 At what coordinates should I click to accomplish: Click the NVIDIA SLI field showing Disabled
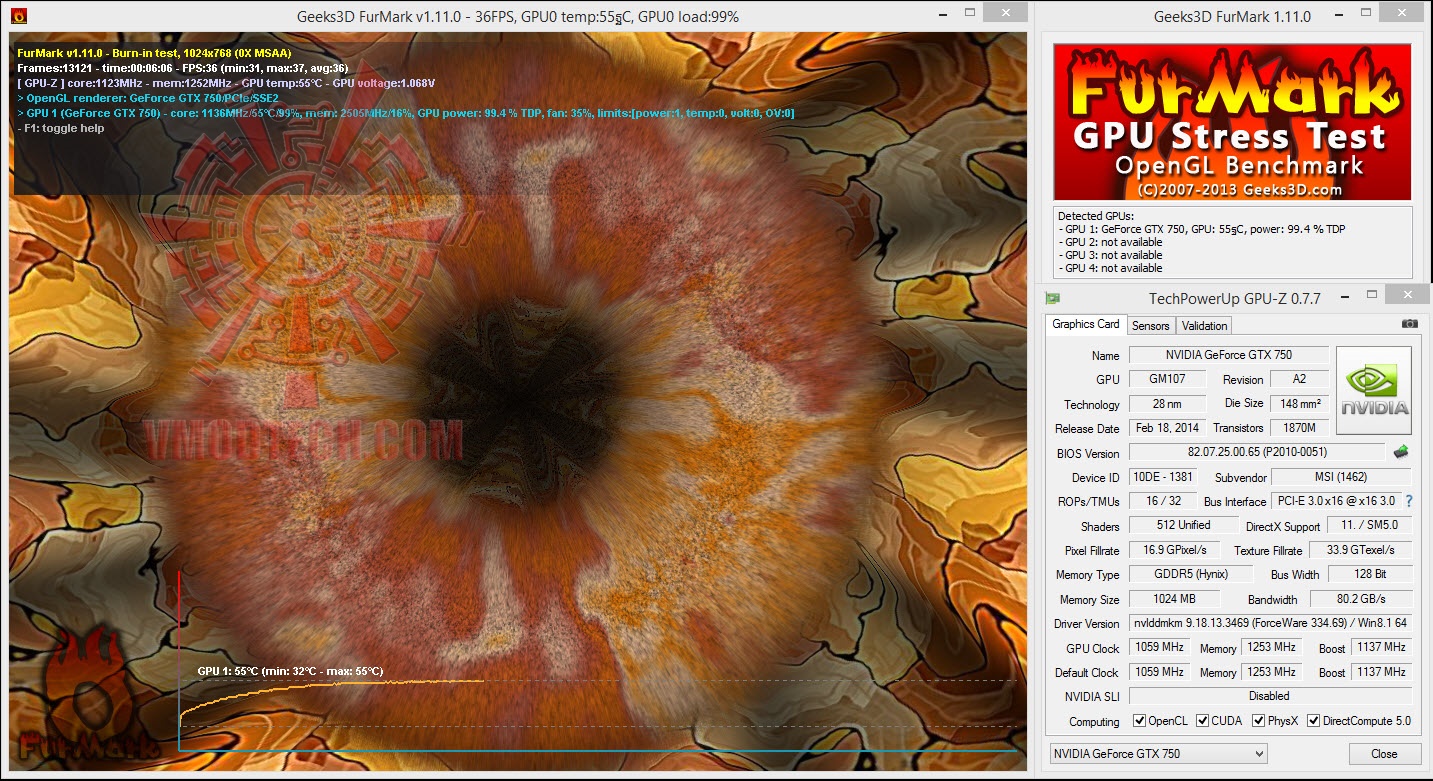click(1270, 696)
